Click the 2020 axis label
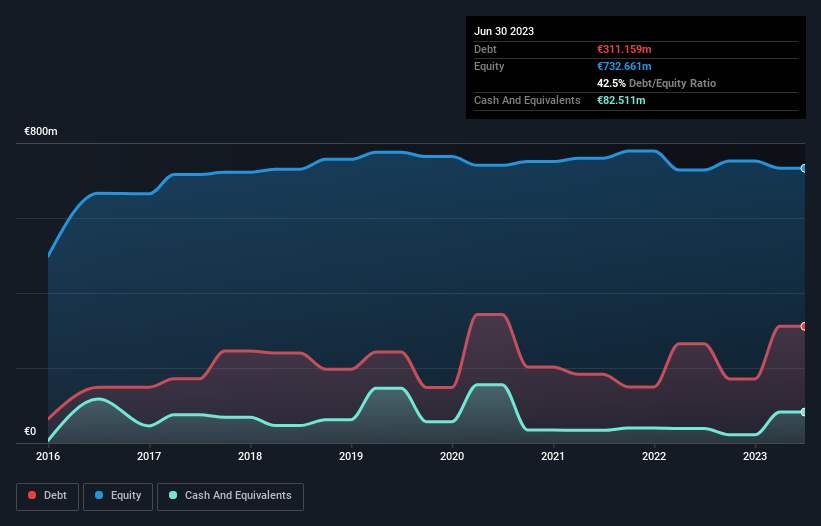The height and width of the screenshot is (526, 821). point(452,456)
